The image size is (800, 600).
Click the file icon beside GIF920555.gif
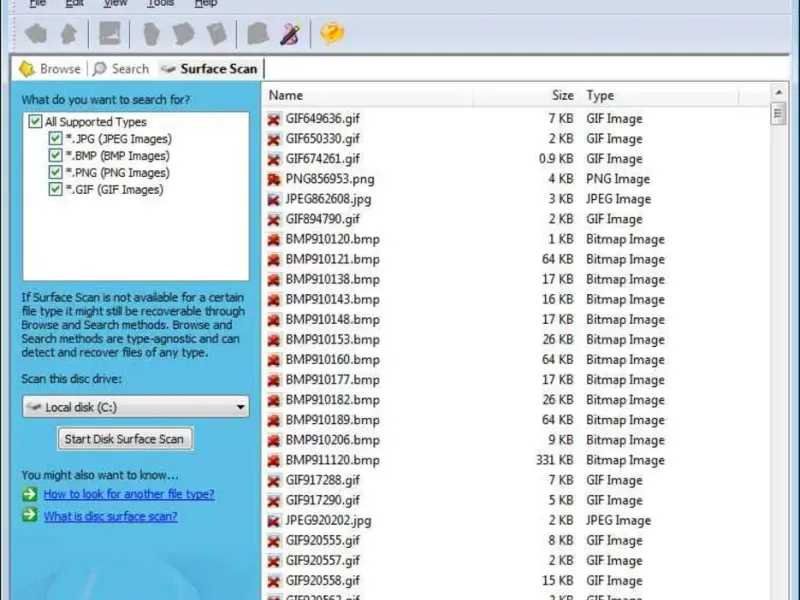click(x=274, y=541)
